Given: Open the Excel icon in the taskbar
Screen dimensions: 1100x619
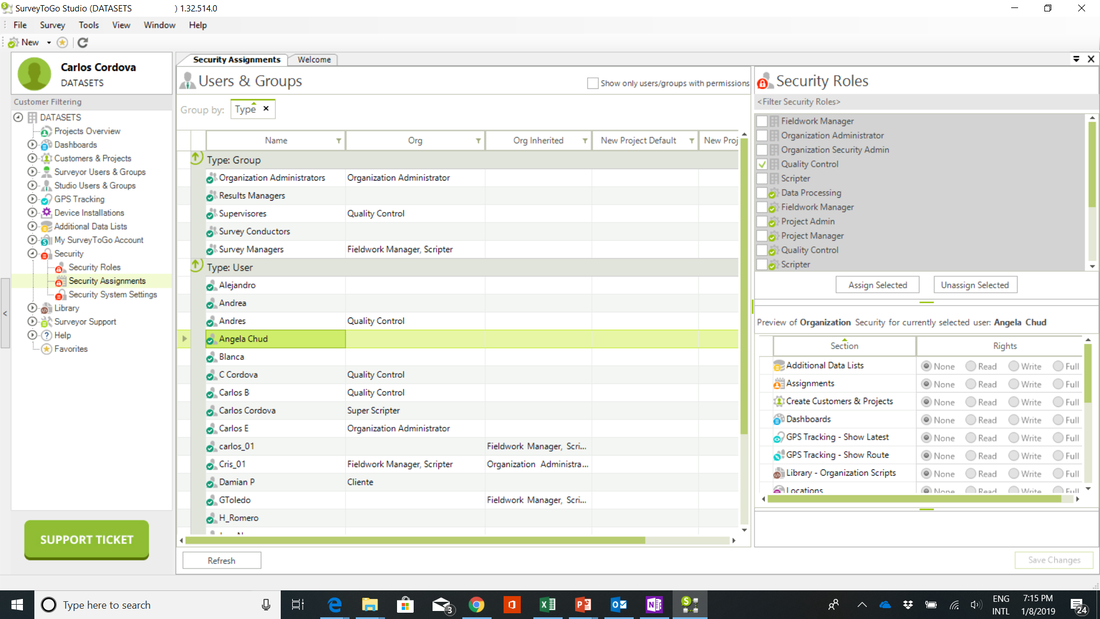Looking at the screenshot, I should (x=547, y=604).
